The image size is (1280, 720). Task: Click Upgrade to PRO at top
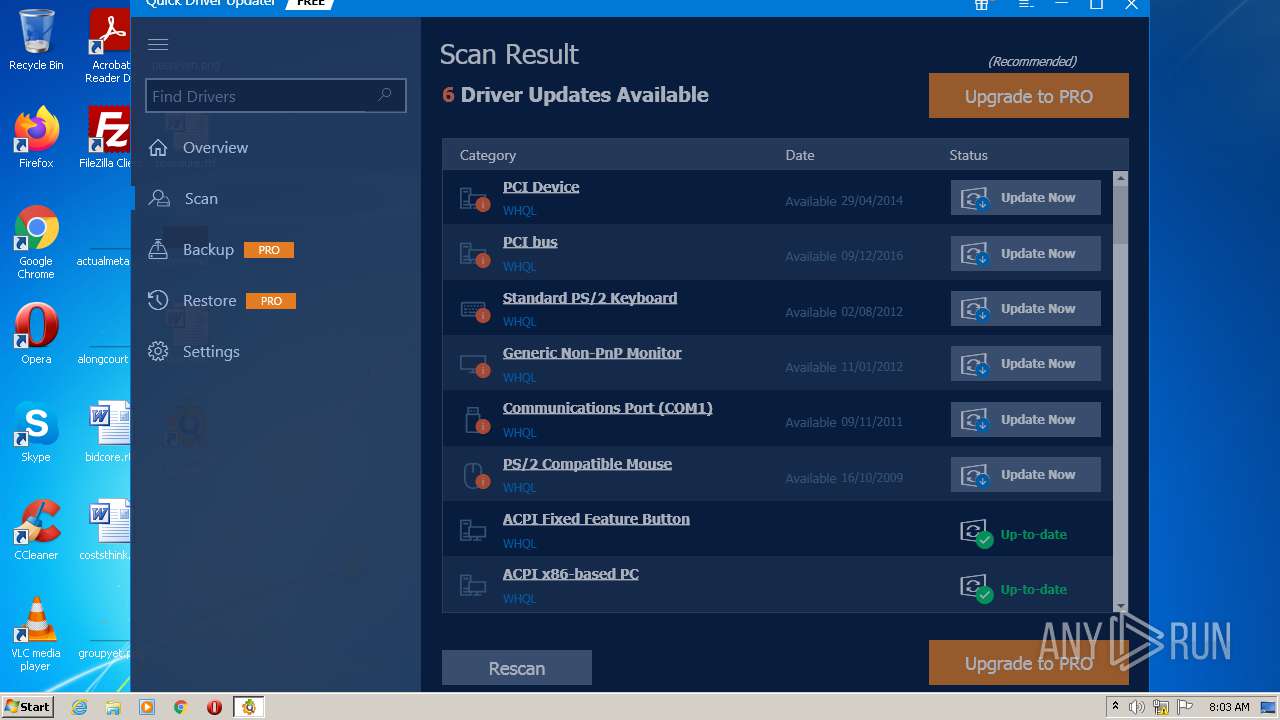pyautogui.click(x=1029, y=96)
